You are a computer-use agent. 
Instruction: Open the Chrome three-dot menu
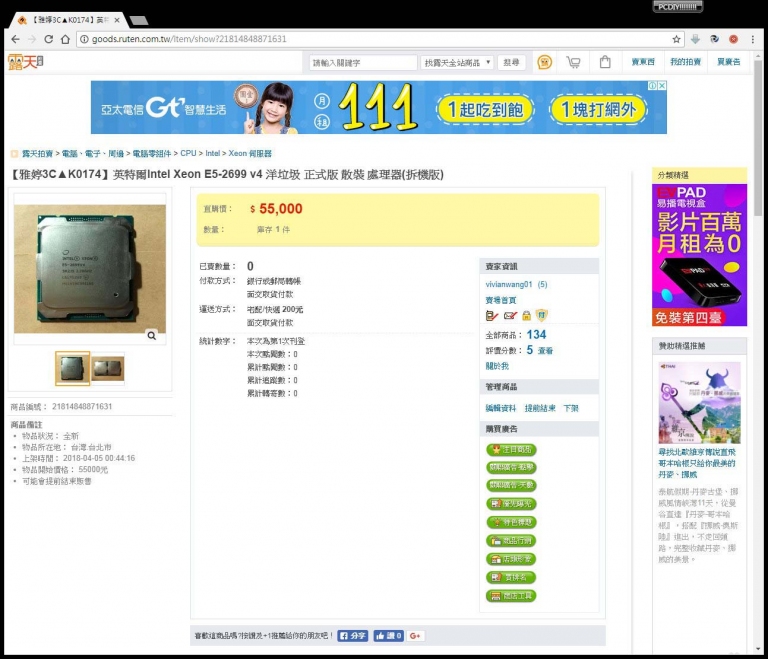[x=753, y=39]
